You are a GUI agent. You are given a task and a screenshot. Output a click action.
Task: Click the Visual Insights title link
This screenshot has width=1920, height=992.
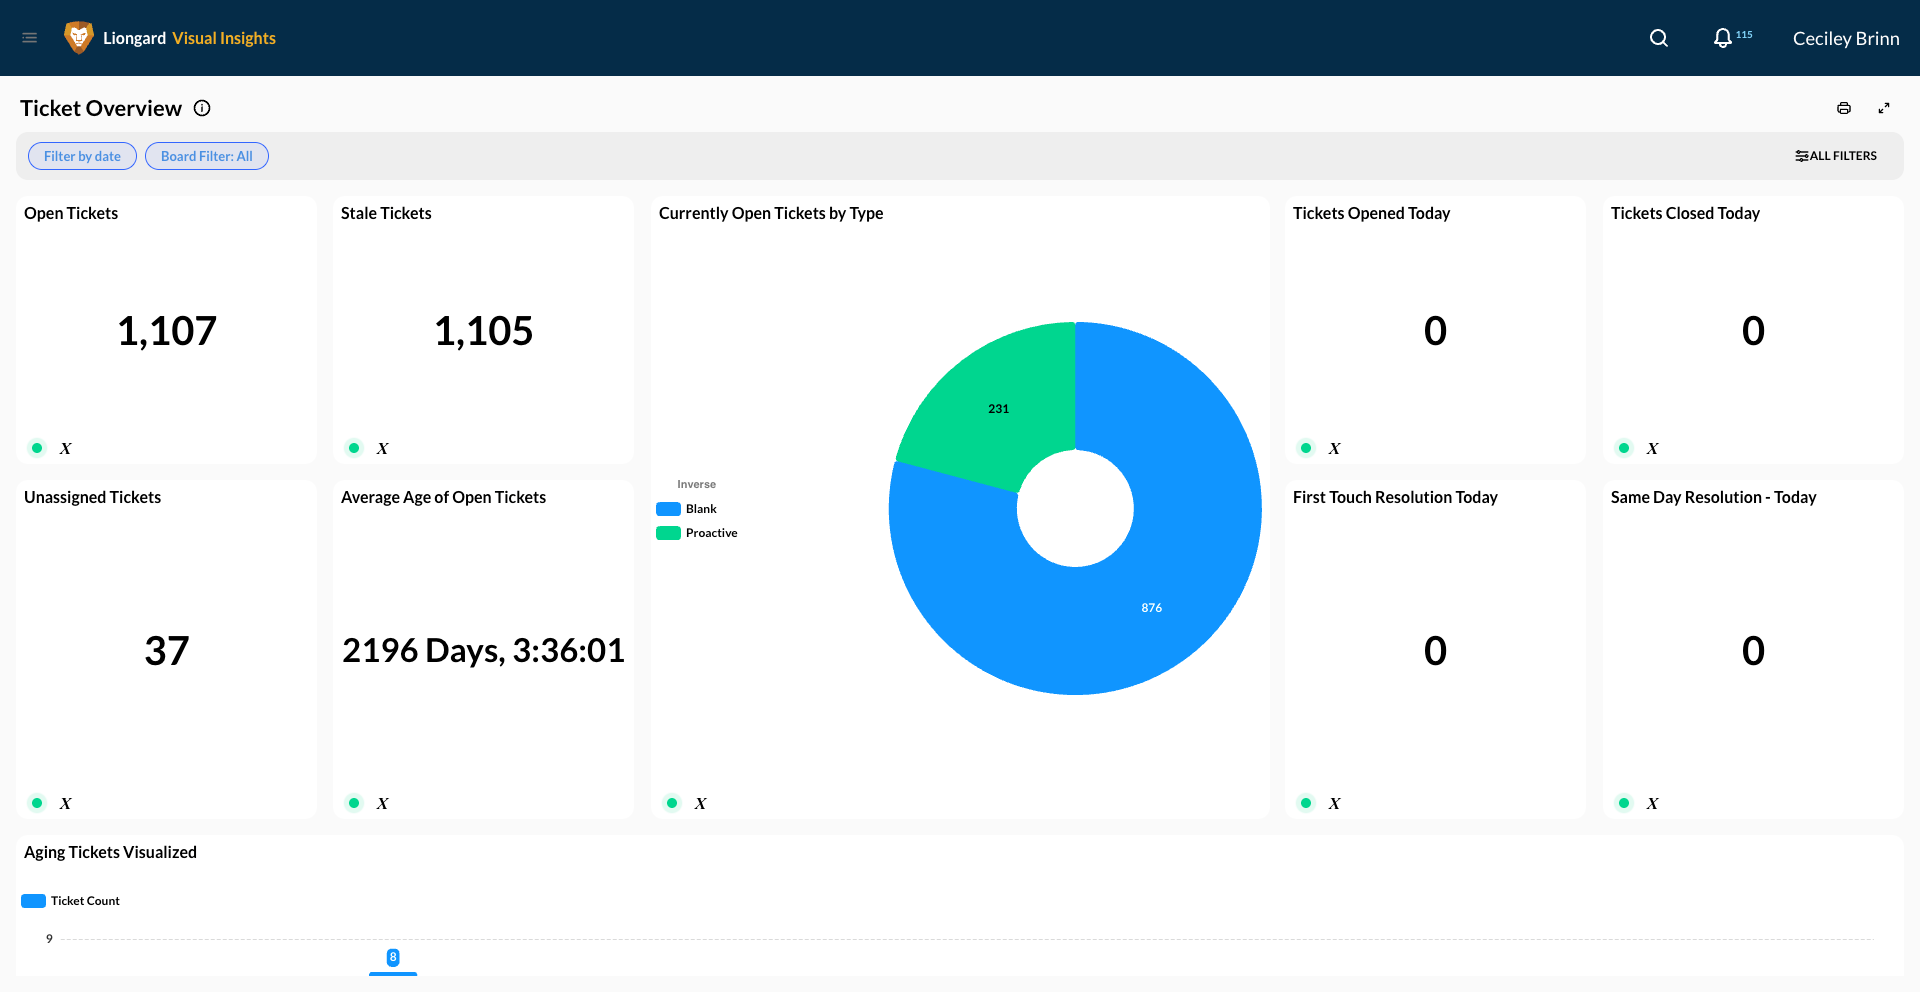(224, 38)
